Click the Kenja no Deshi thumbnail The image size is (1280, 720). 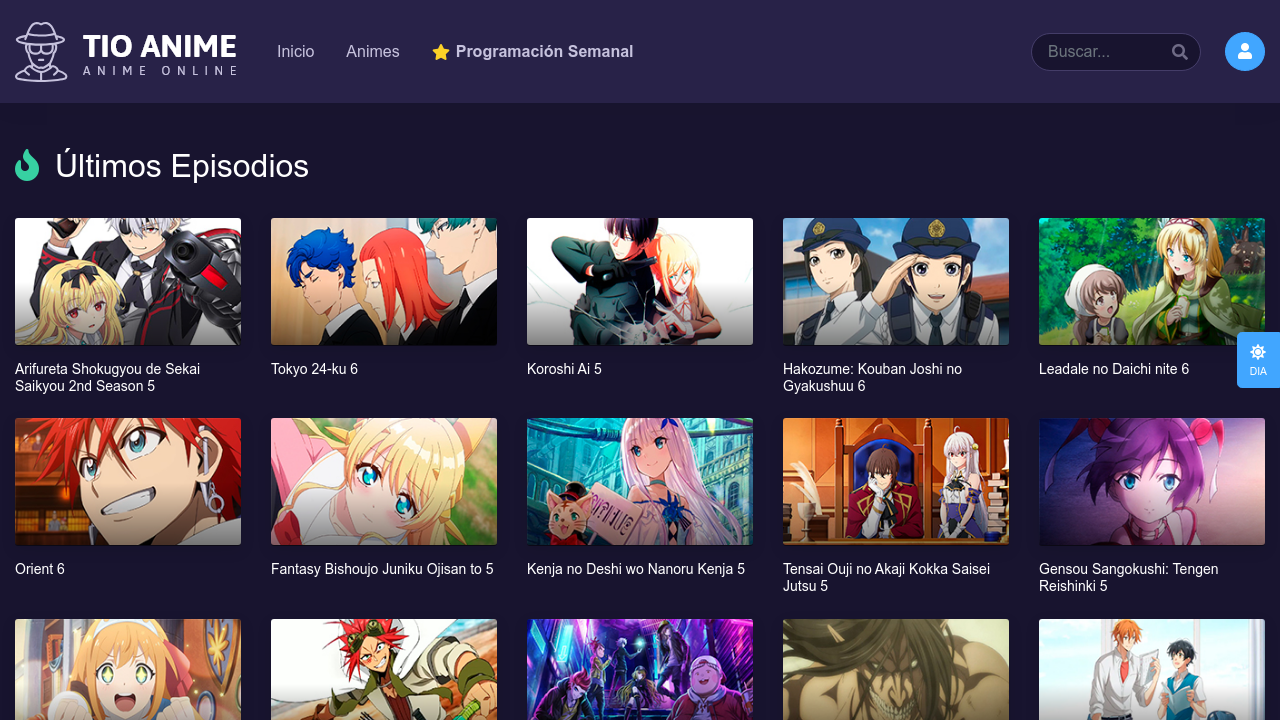click(640, 482)
